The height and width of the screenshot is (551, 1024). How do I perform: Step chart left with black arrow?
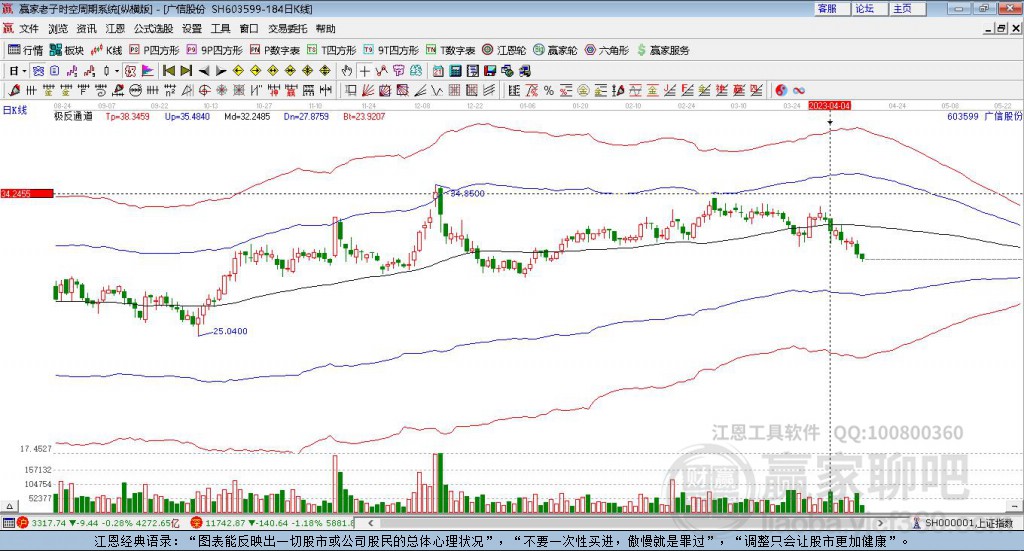click(204, 71)
